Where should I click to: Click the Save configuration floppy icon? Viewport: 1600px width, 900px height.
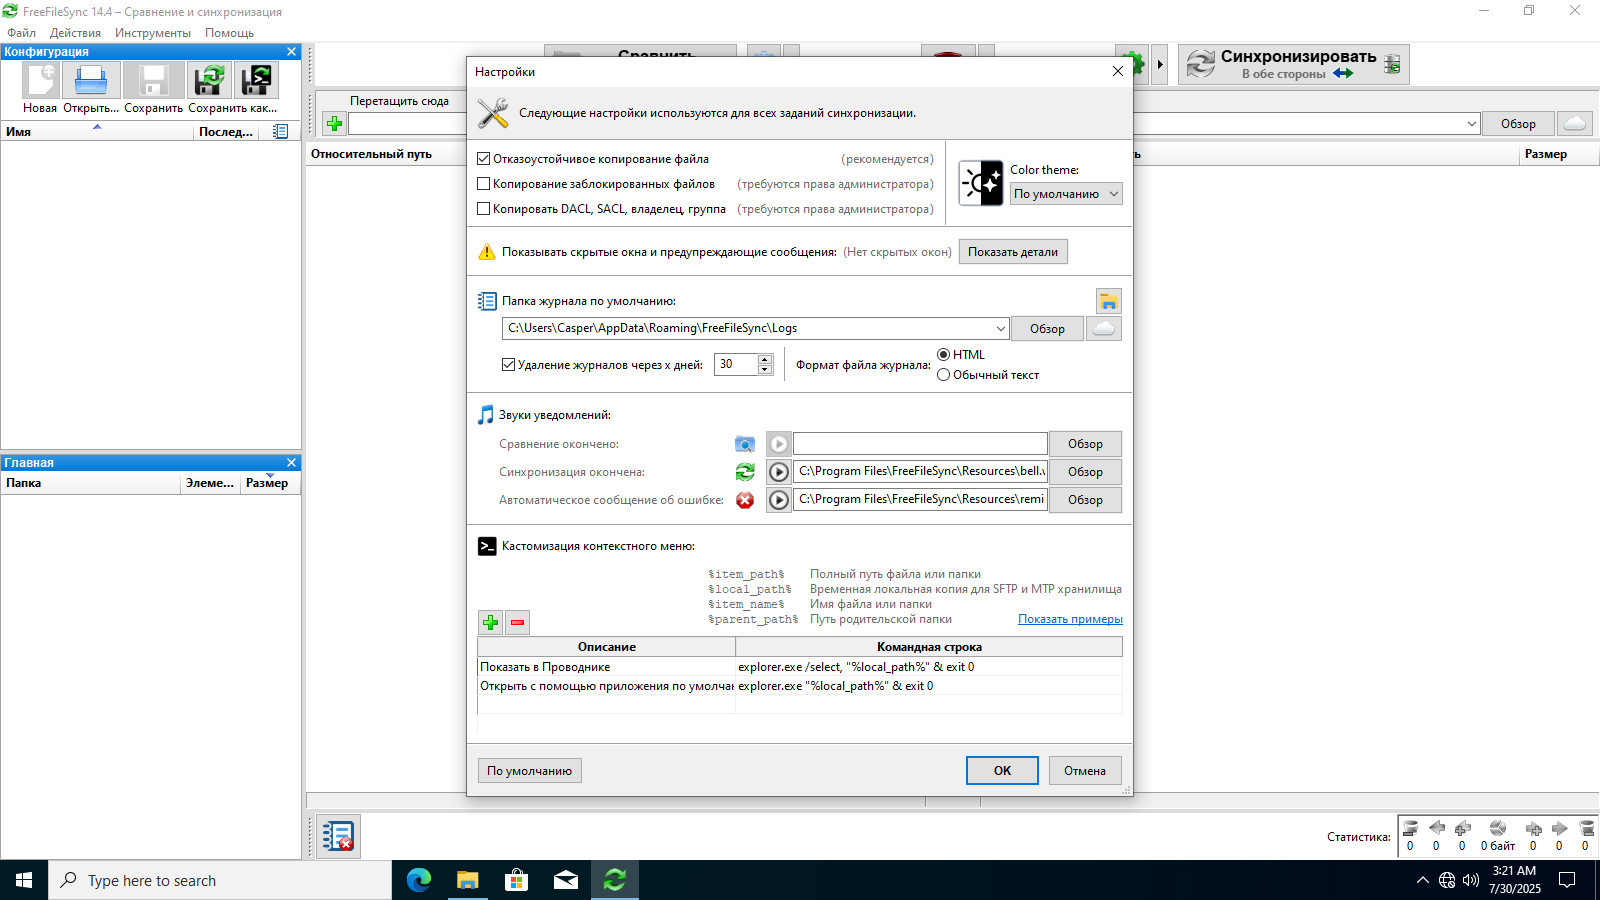(x=153, y=80)
